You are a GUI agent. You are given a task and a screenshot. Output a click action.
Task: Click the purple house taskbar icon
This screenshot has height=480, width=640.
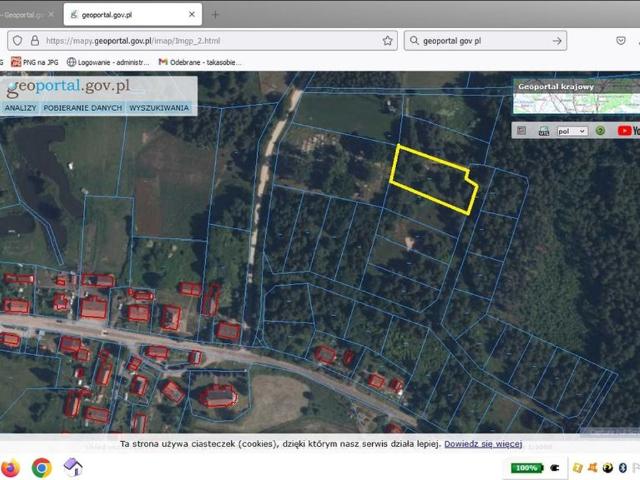[x=73, y=467]
